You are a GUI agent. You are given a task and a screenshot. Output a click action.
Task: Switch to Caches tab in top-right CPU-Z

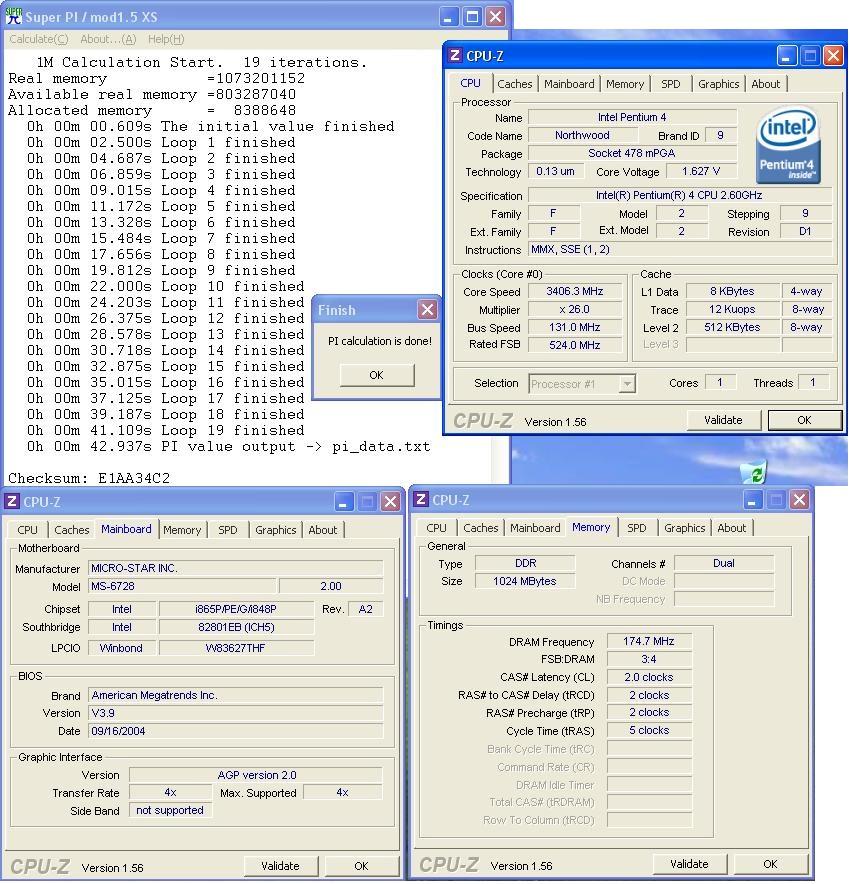click(515, 84)
